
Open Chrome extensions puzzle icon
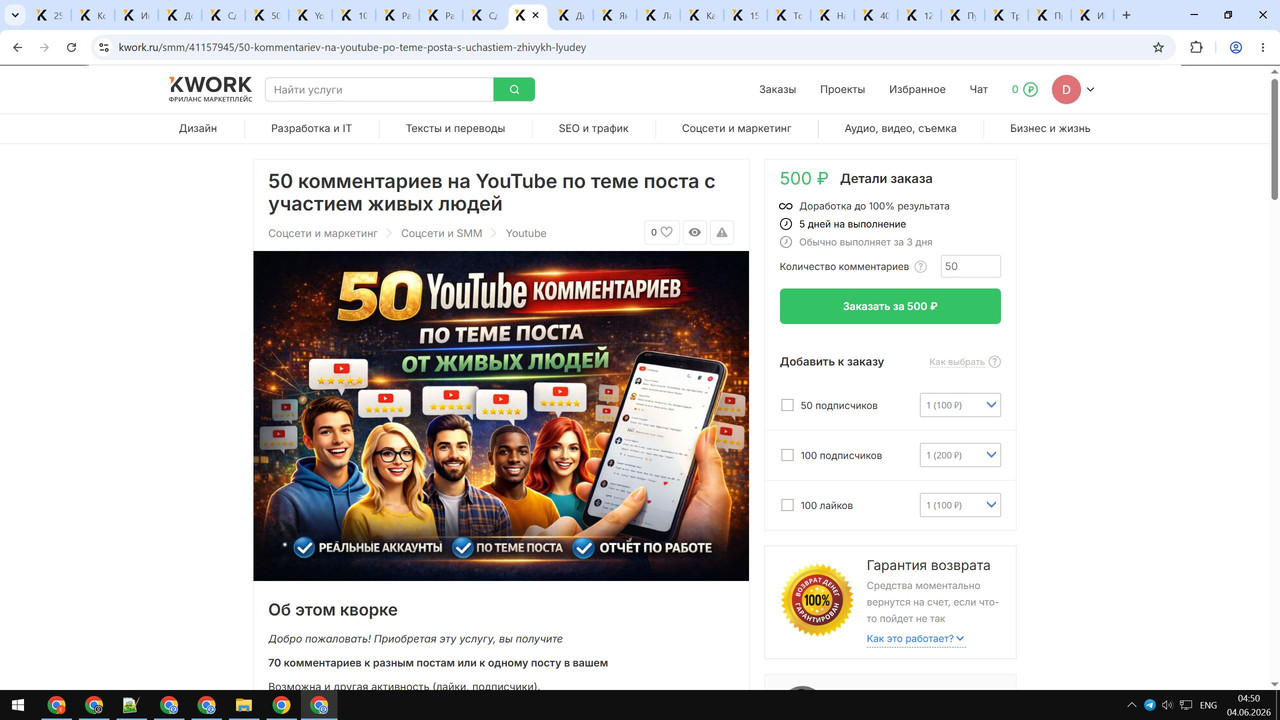coord(1196,47)
